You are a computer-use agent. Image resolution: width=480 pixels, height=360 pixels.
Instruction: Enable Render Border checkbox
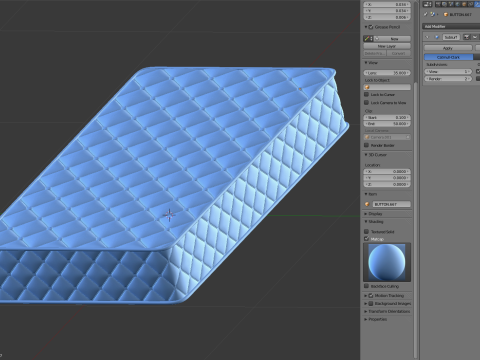pos(366,145)
